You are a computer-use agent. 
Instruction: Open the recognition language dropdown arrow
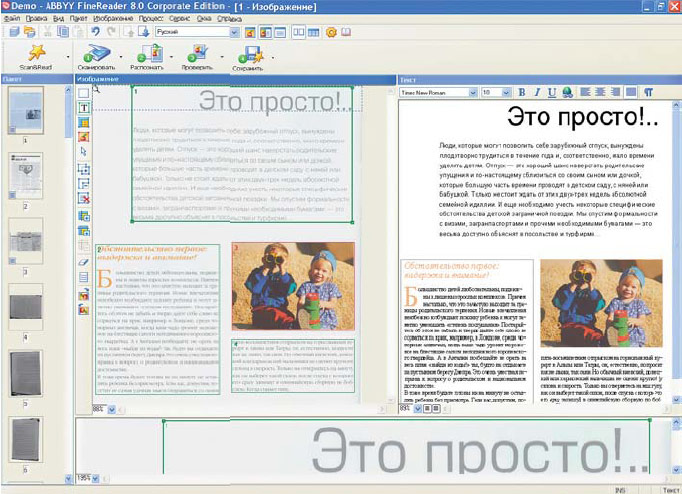tap(234, 32)
